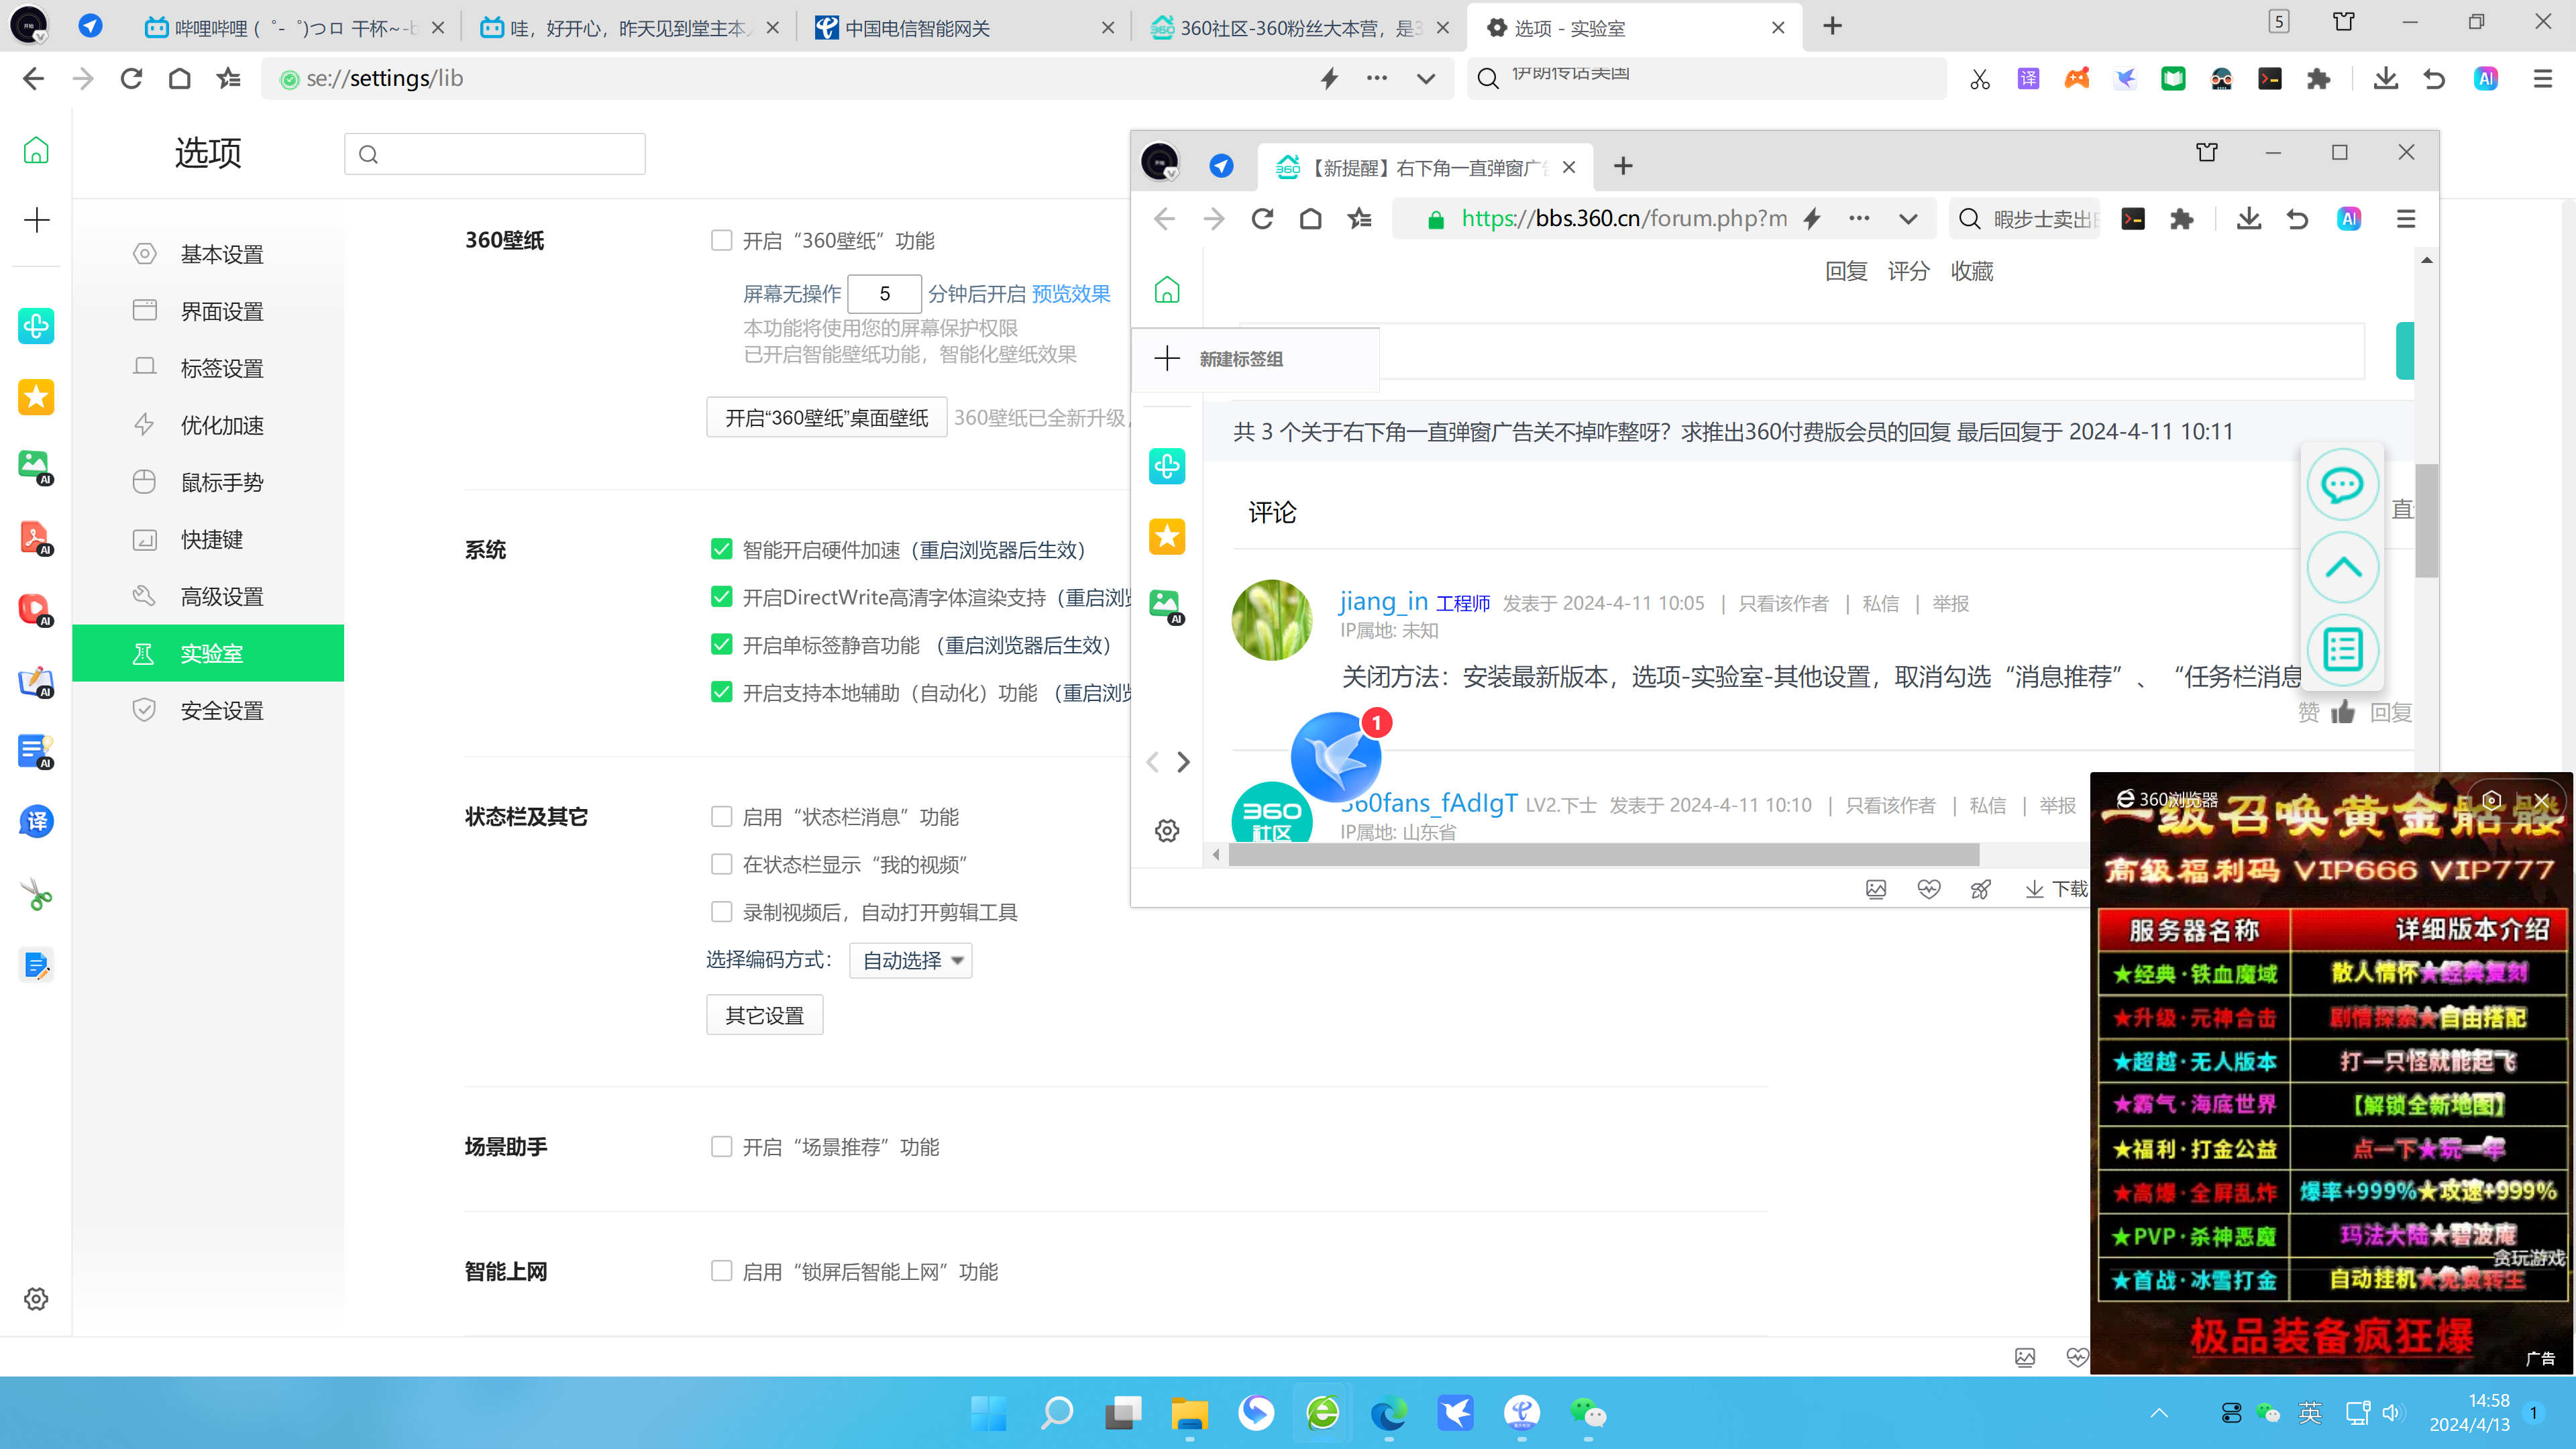Click 新建标签组 in front window
Image resolution: width=2576 pixels, height=1449 pixels.
click(1255, 359)
